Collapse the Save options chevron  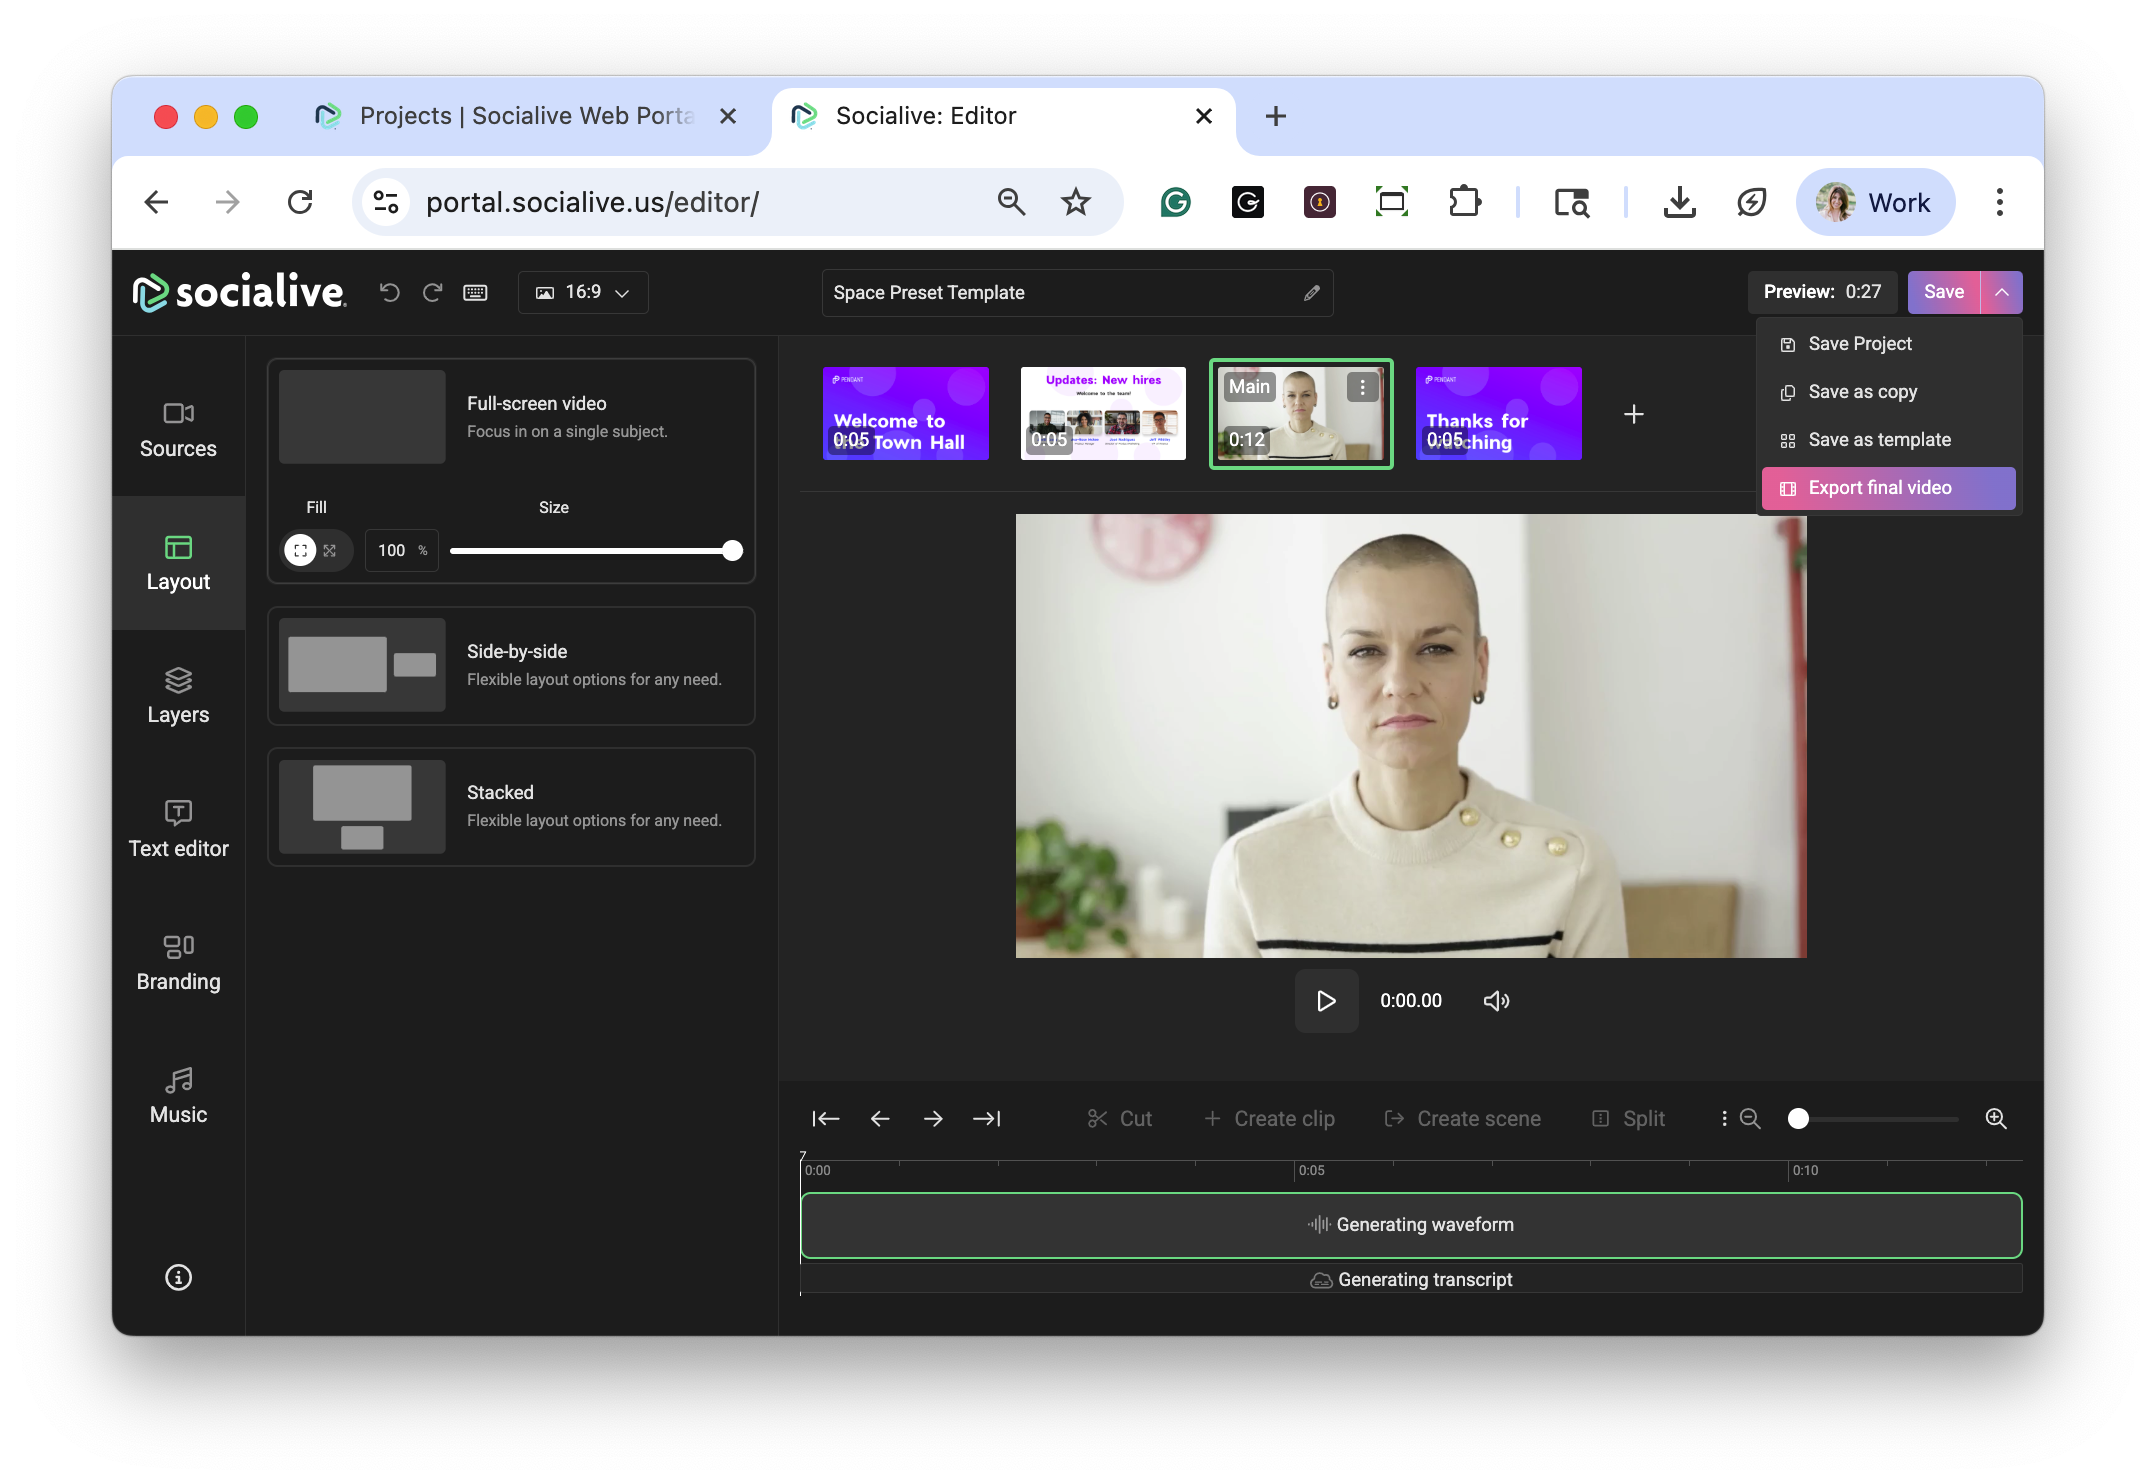pyautogui.click(x=2001, y=292)
